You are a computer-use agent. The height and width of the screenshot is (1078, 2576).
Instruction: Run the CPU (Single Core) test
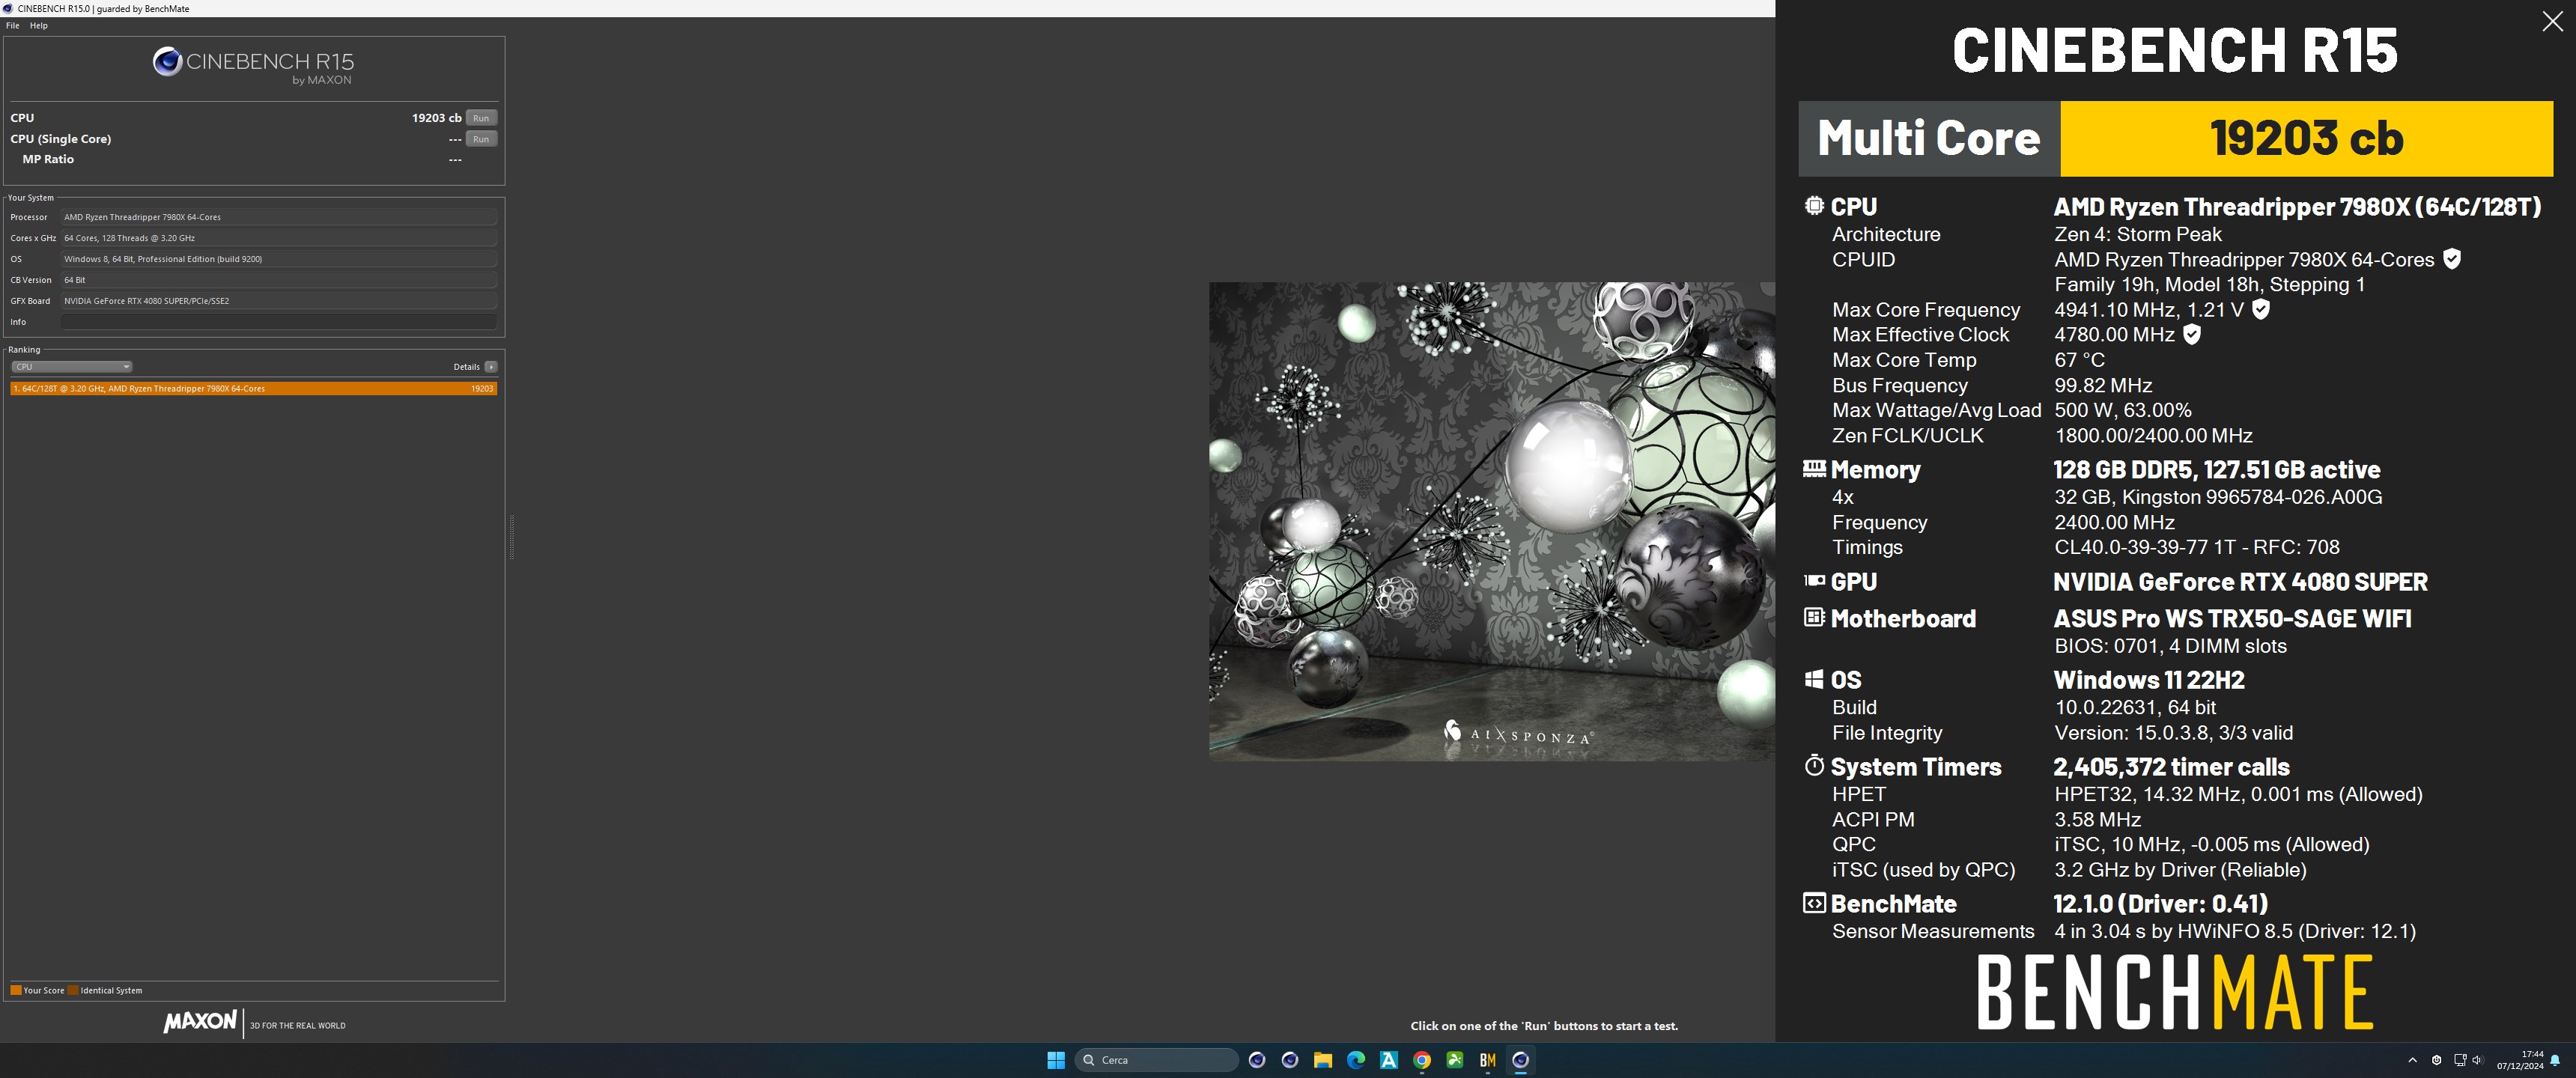pos(481,139)
